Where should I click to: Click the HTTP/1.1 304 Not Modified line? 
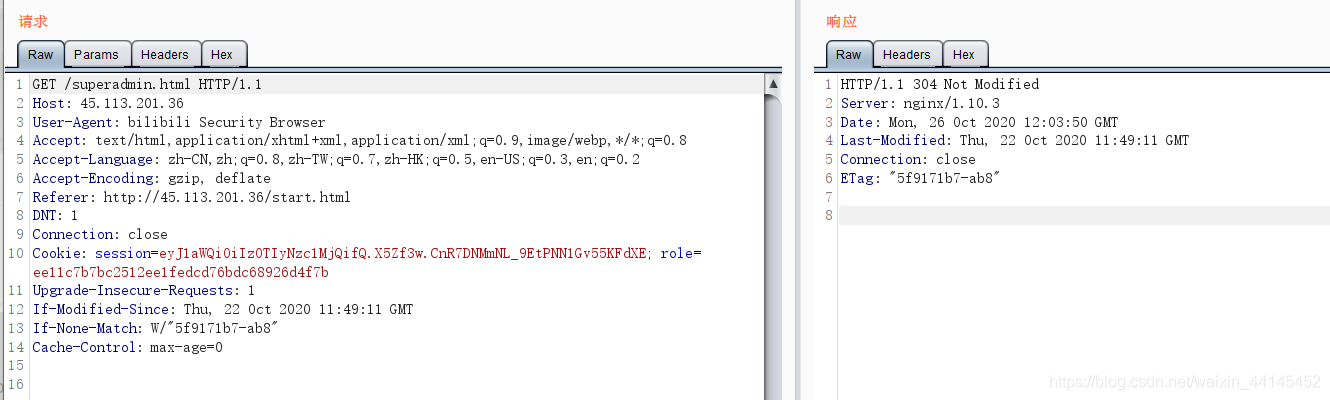[x=939, y=84]
